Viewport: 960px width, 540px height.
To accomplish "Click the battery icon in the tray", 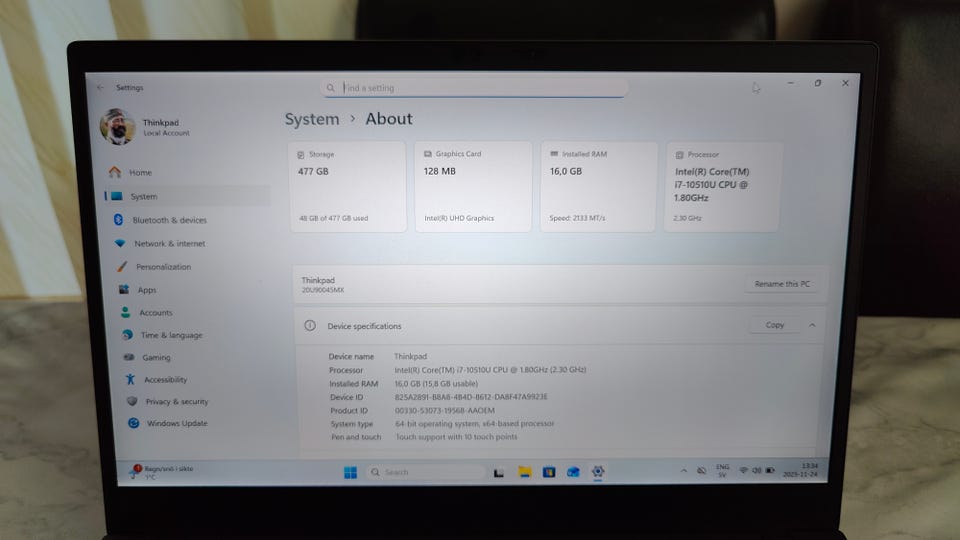I will [x=770, y=470].
